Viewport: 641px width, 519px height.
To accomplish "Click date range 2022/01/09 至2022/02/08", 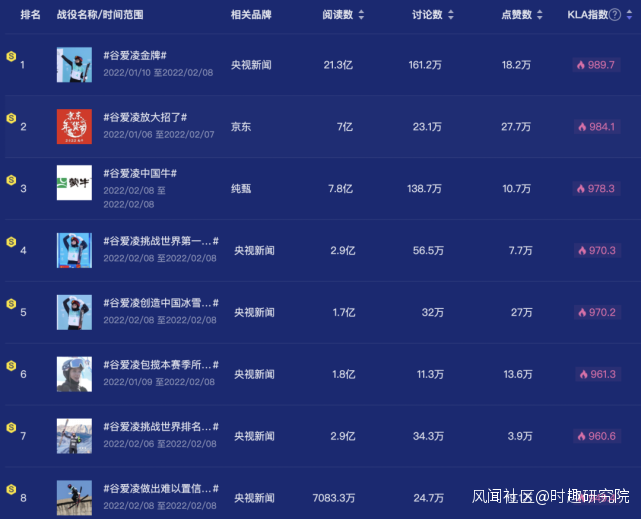I will [x=159, y=382].
